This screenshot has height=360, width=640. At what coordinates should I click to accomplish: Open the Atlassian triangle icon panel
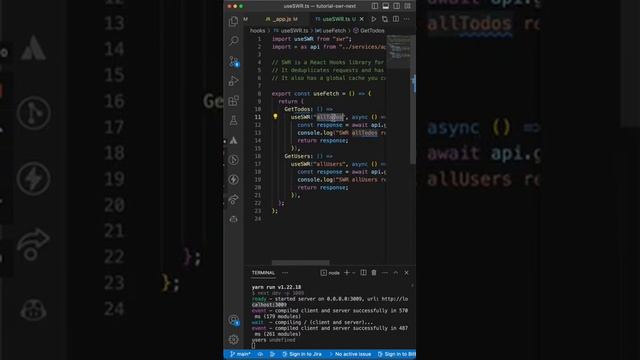tap(233, 140)
